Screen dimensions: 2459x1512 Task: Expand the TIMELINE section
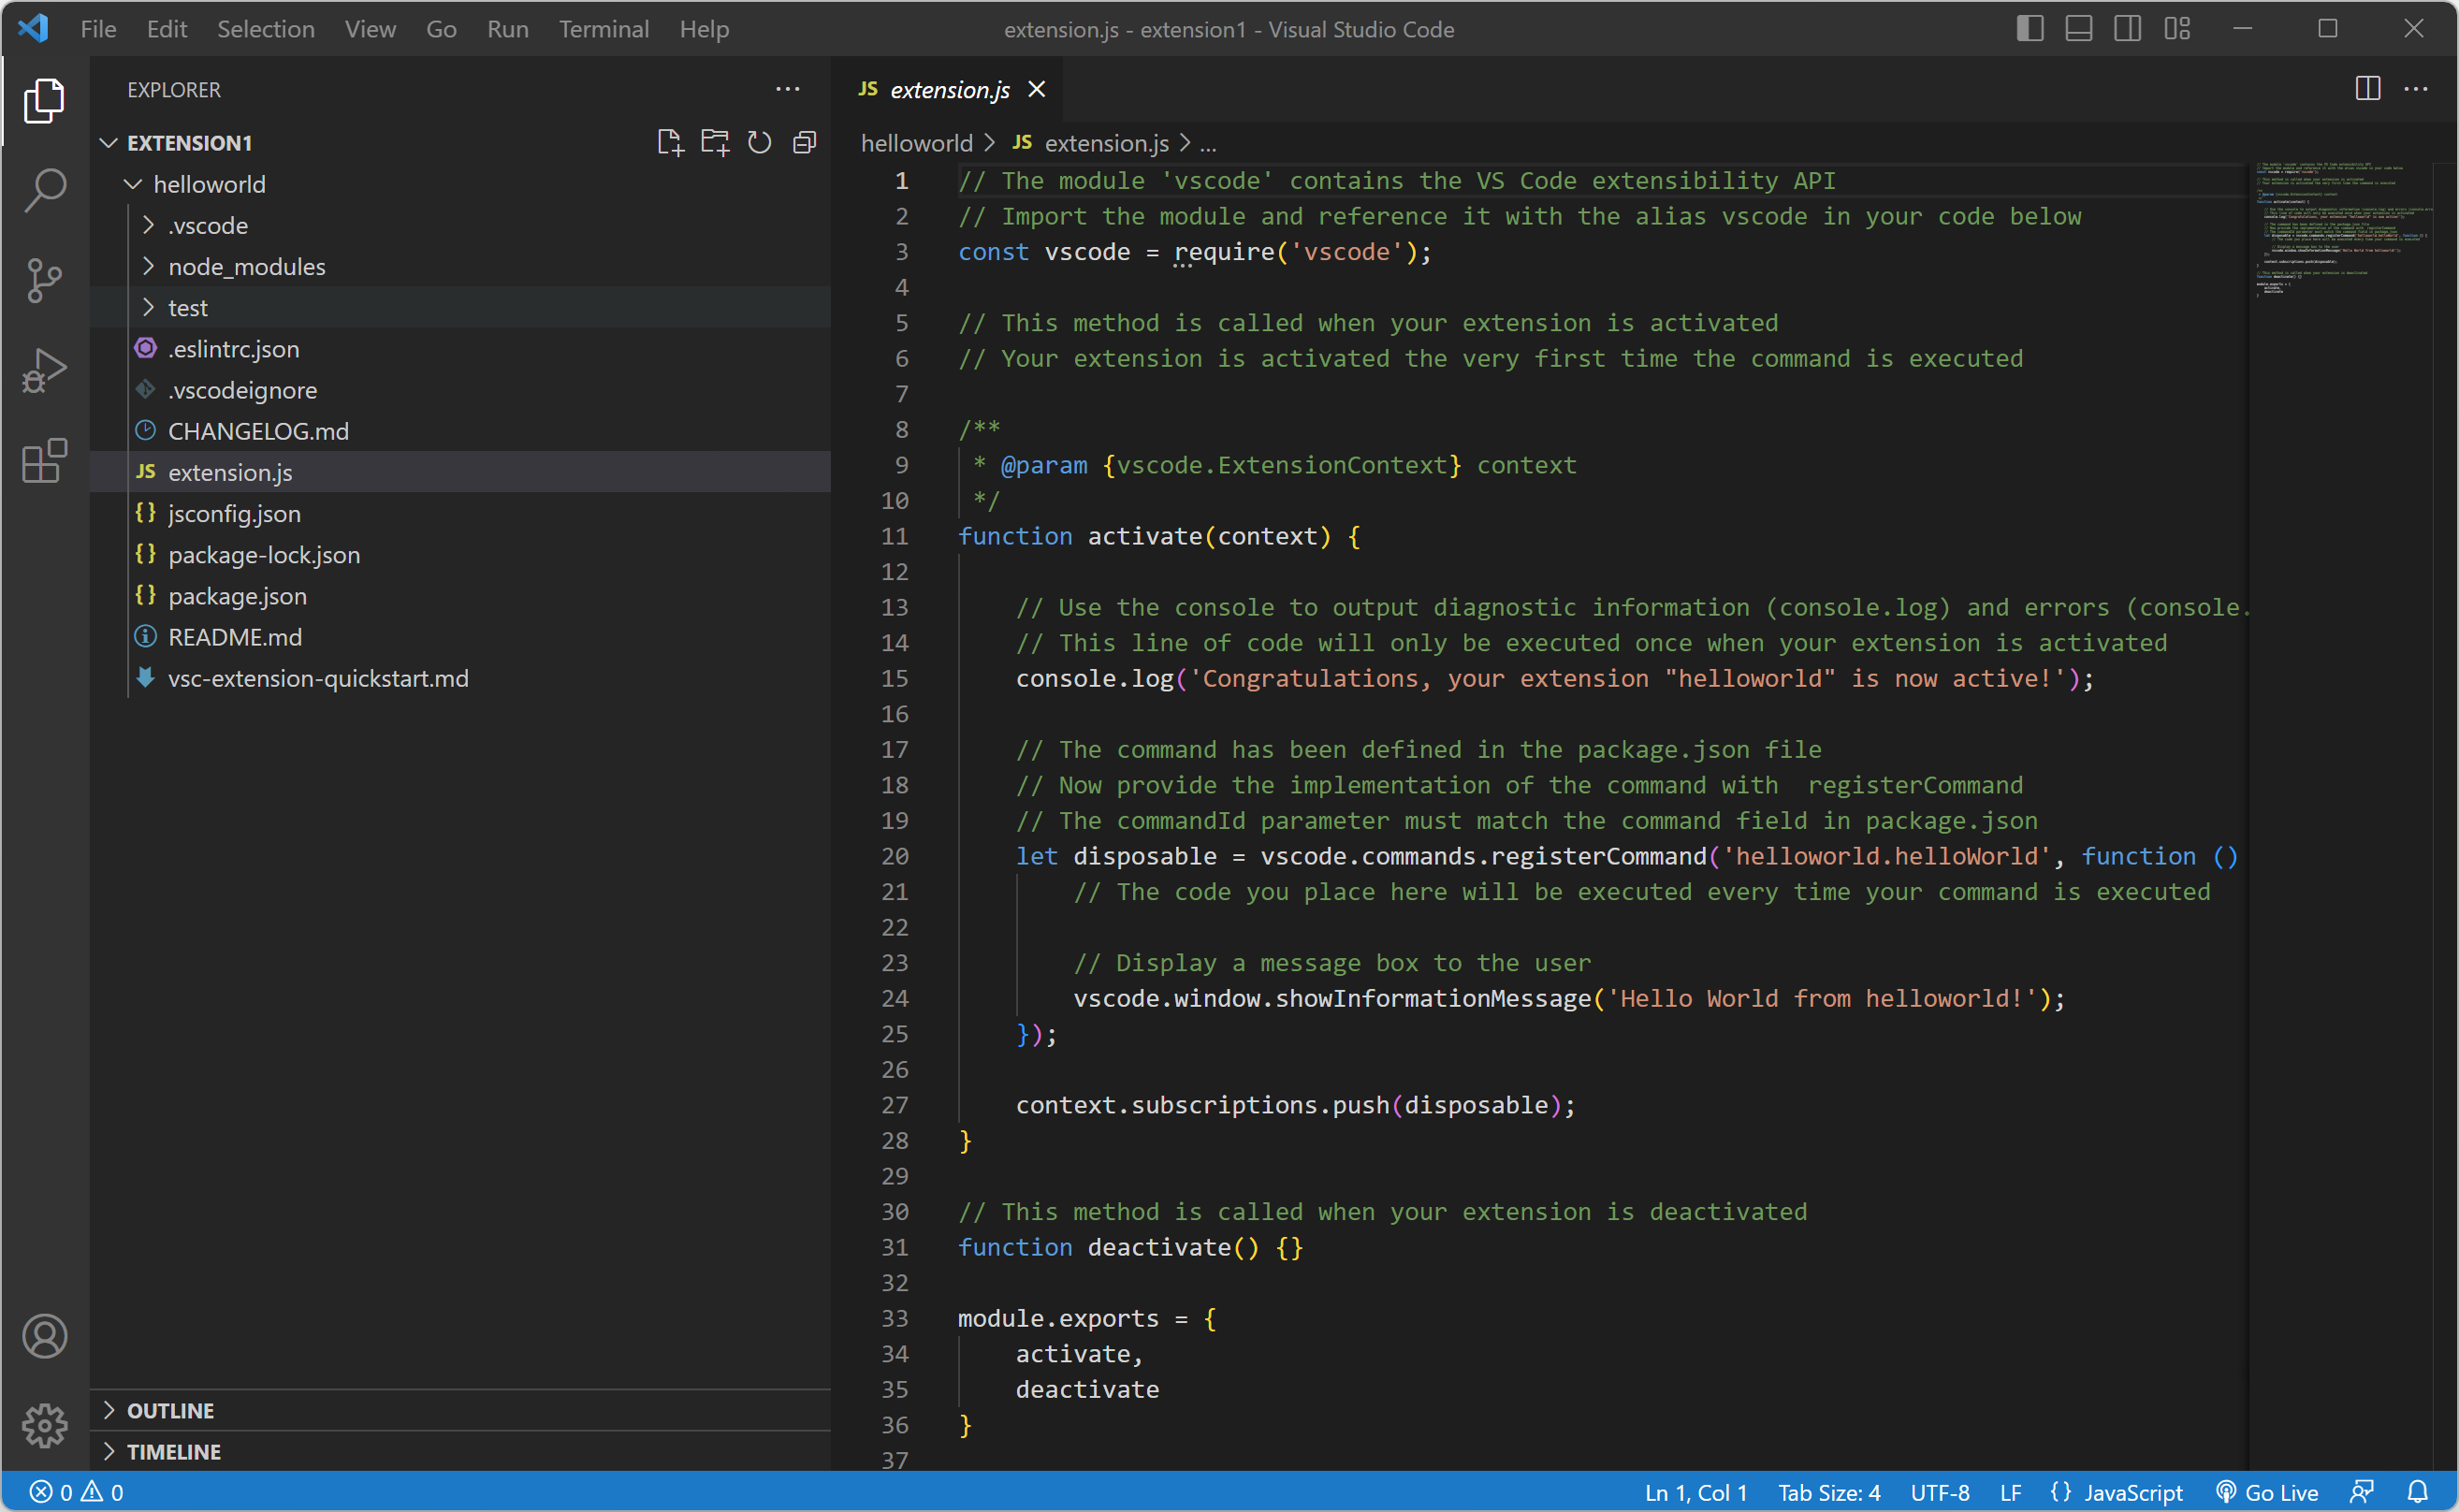tap(173, 1451)
